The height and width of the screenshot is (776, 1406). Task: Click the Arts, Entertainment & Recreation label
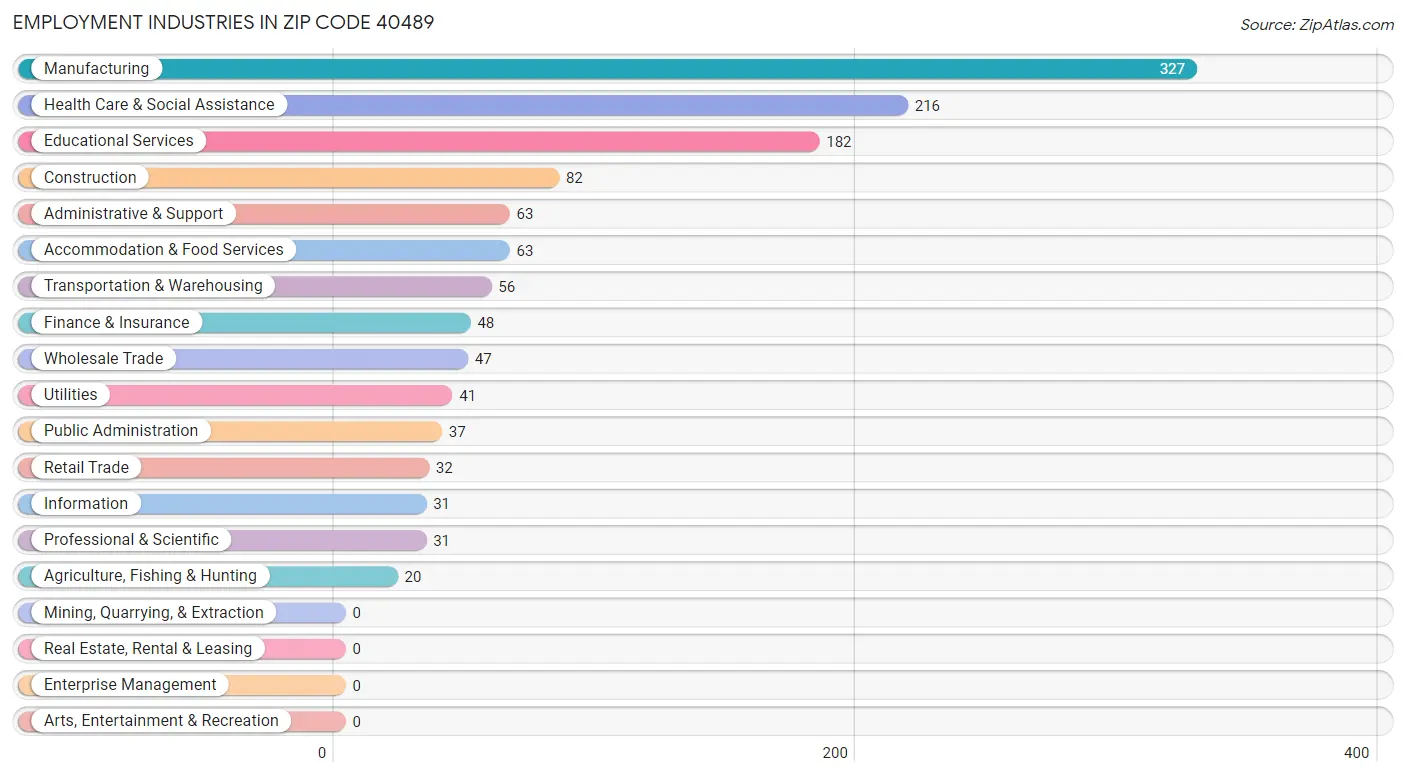[x=161, y=721]
